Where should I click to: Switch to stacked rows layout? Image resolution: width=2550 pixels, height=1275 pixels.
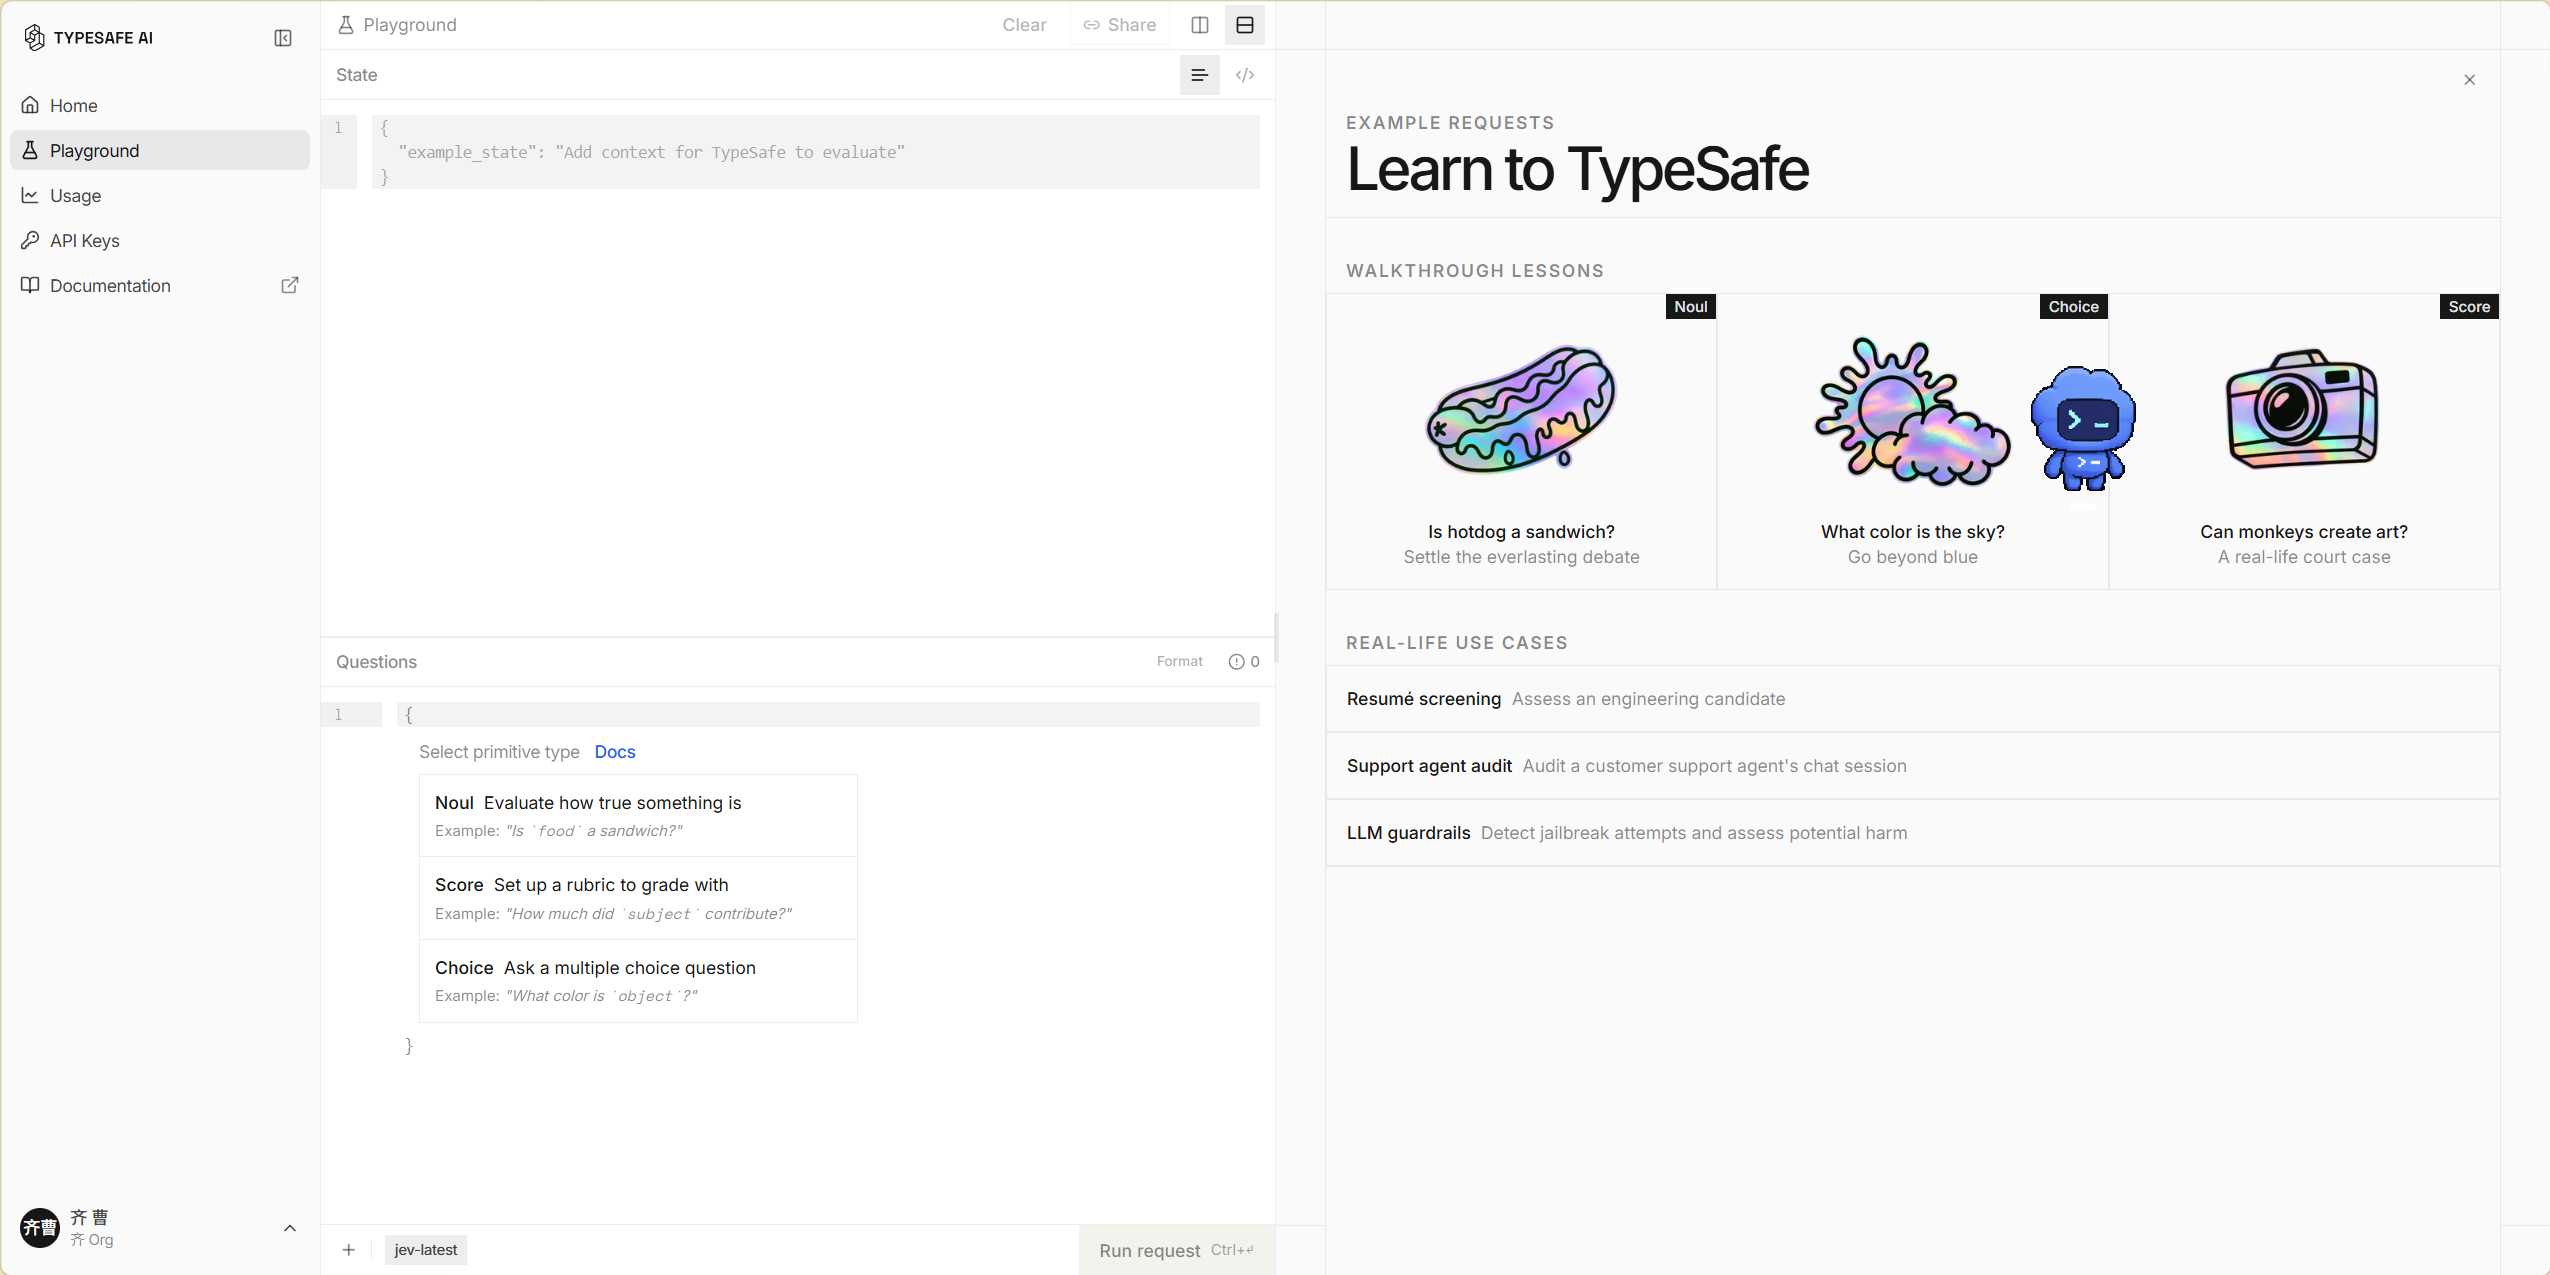pos(1245,25)
